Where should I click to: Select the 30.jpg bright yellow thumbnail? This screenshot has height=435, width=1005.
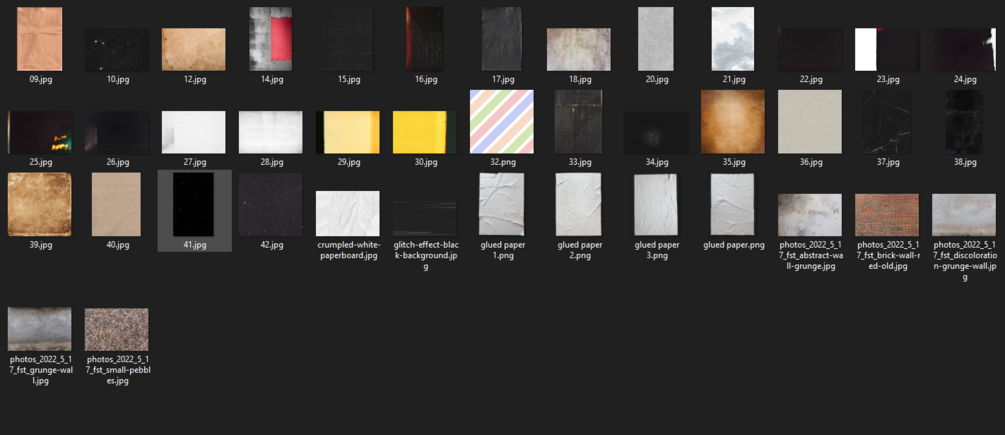425,132
